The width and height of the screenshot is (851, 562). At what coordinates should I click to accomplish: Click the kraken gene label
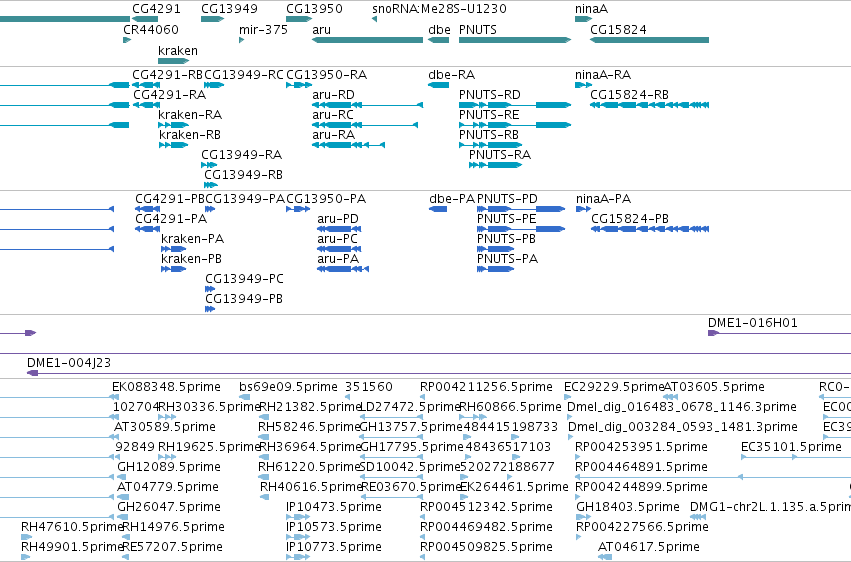[178, 51]
